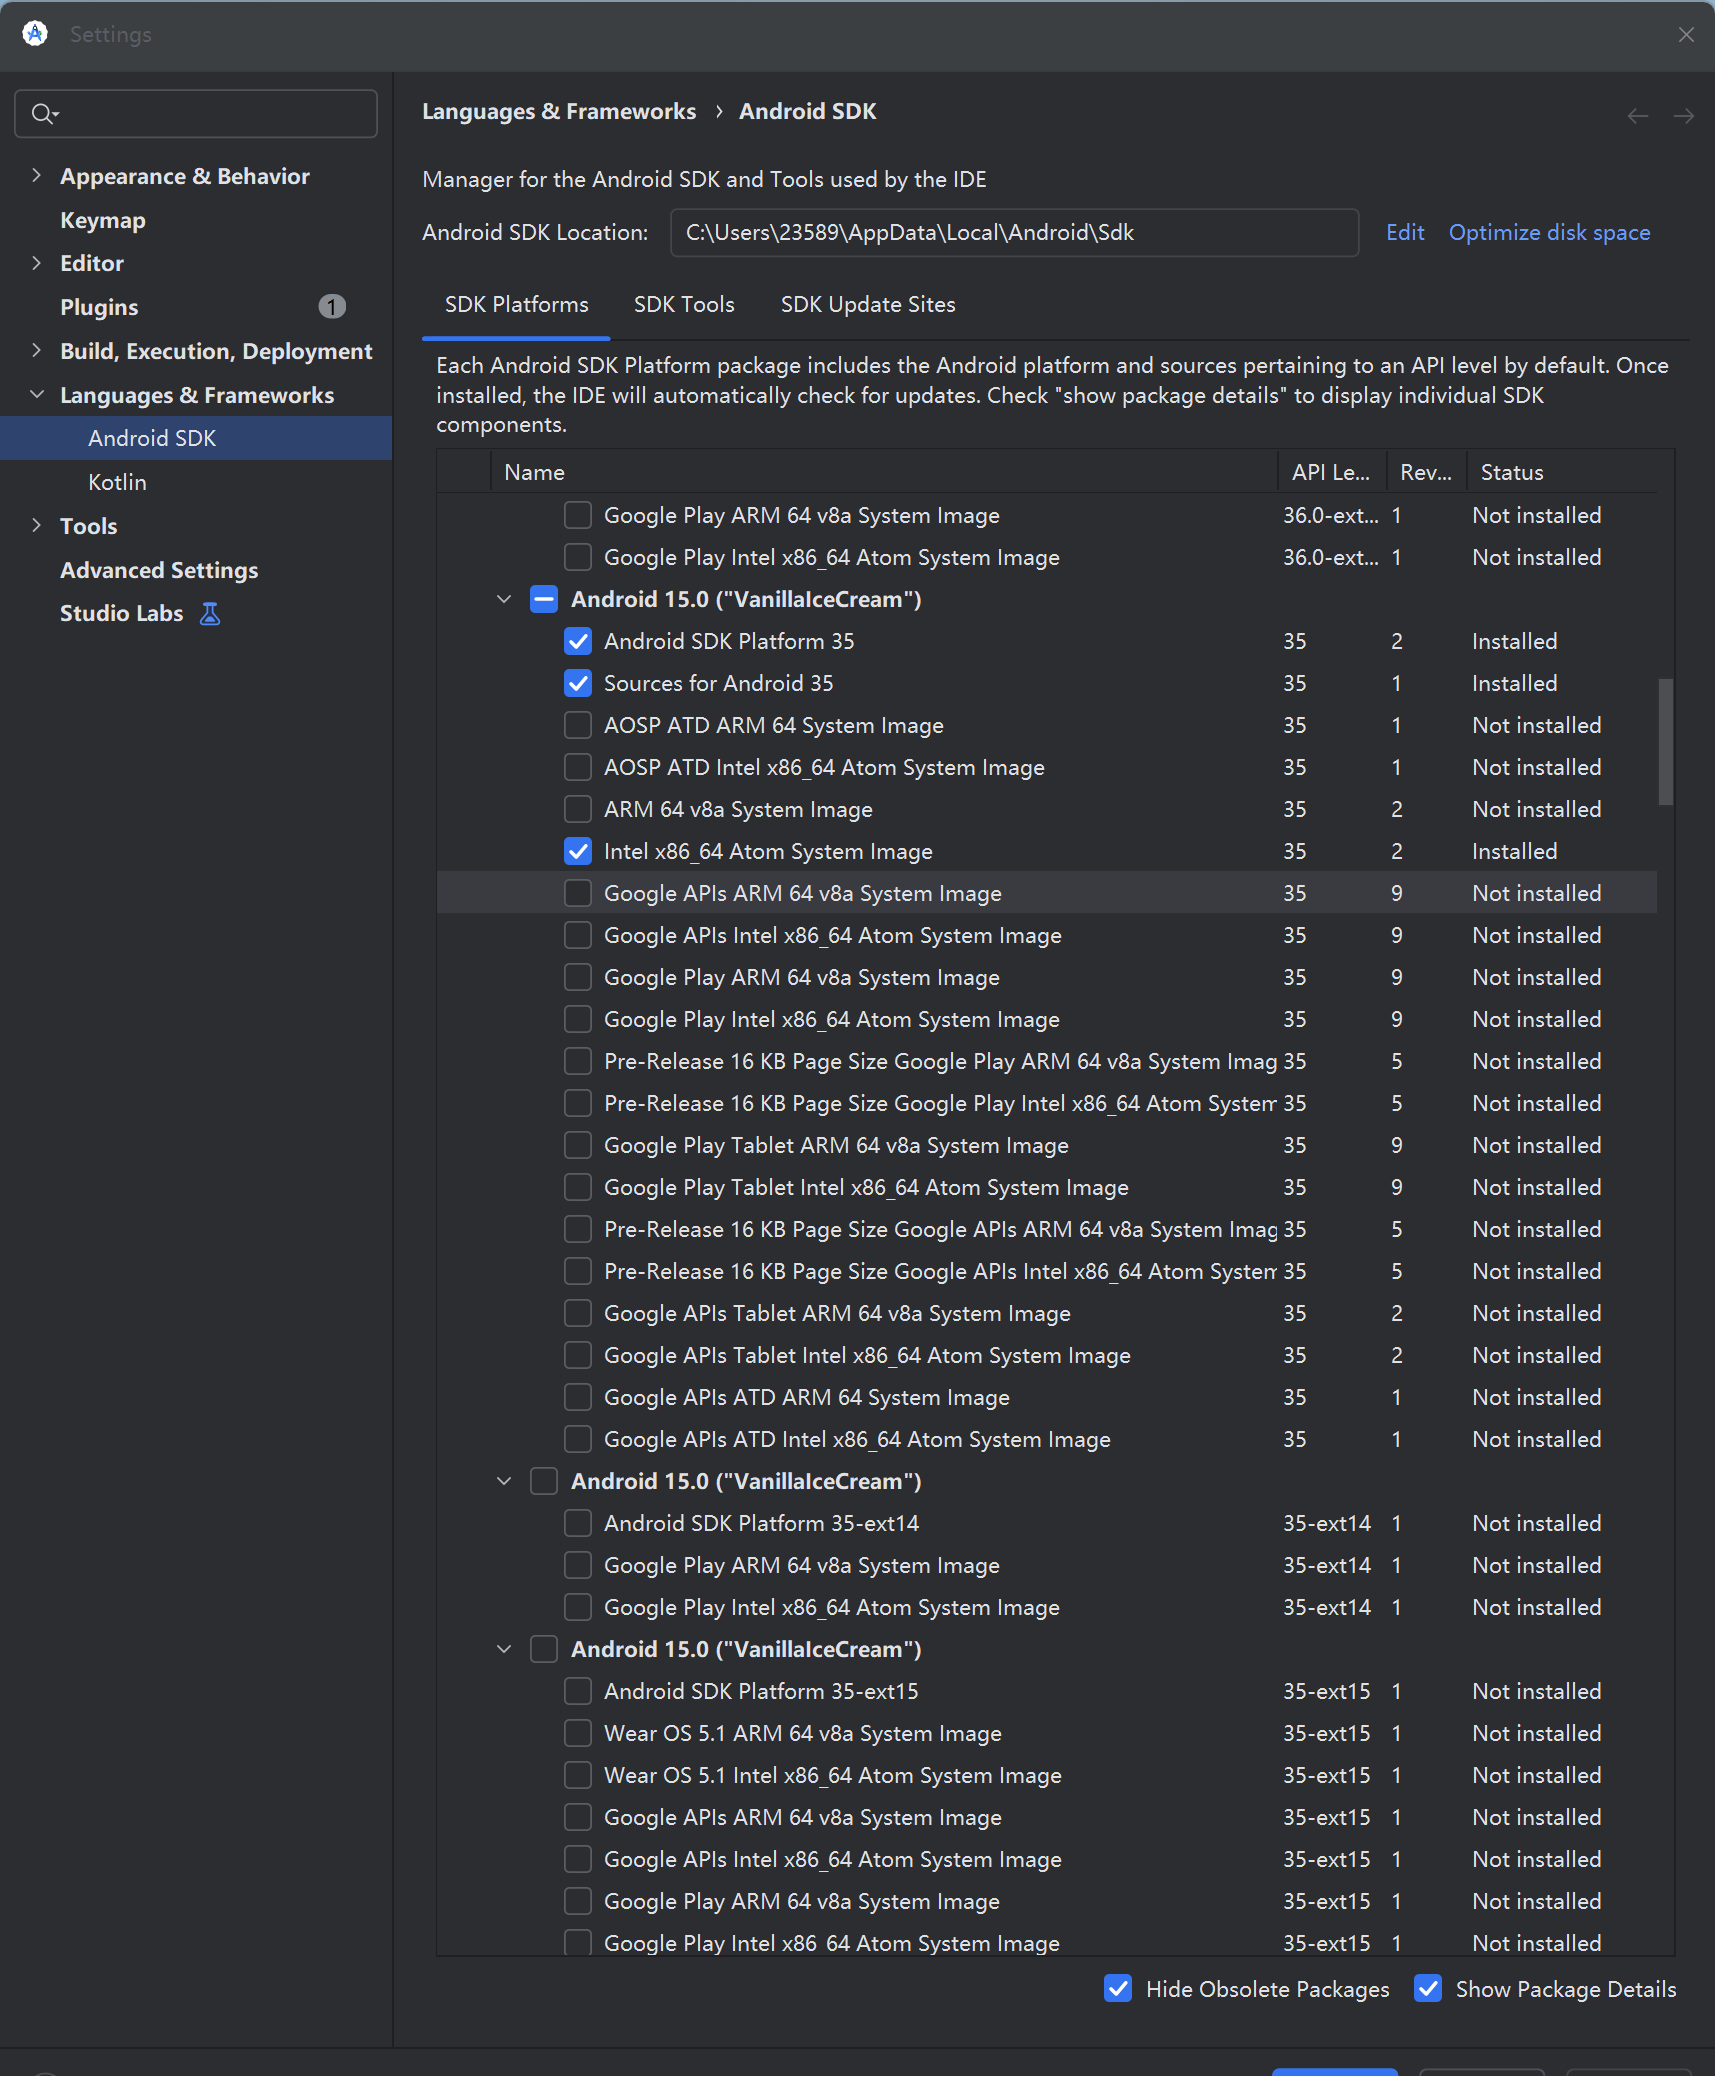Sort by the Status column header
Screen dimensions: 1715x2076
(1561, 472)
